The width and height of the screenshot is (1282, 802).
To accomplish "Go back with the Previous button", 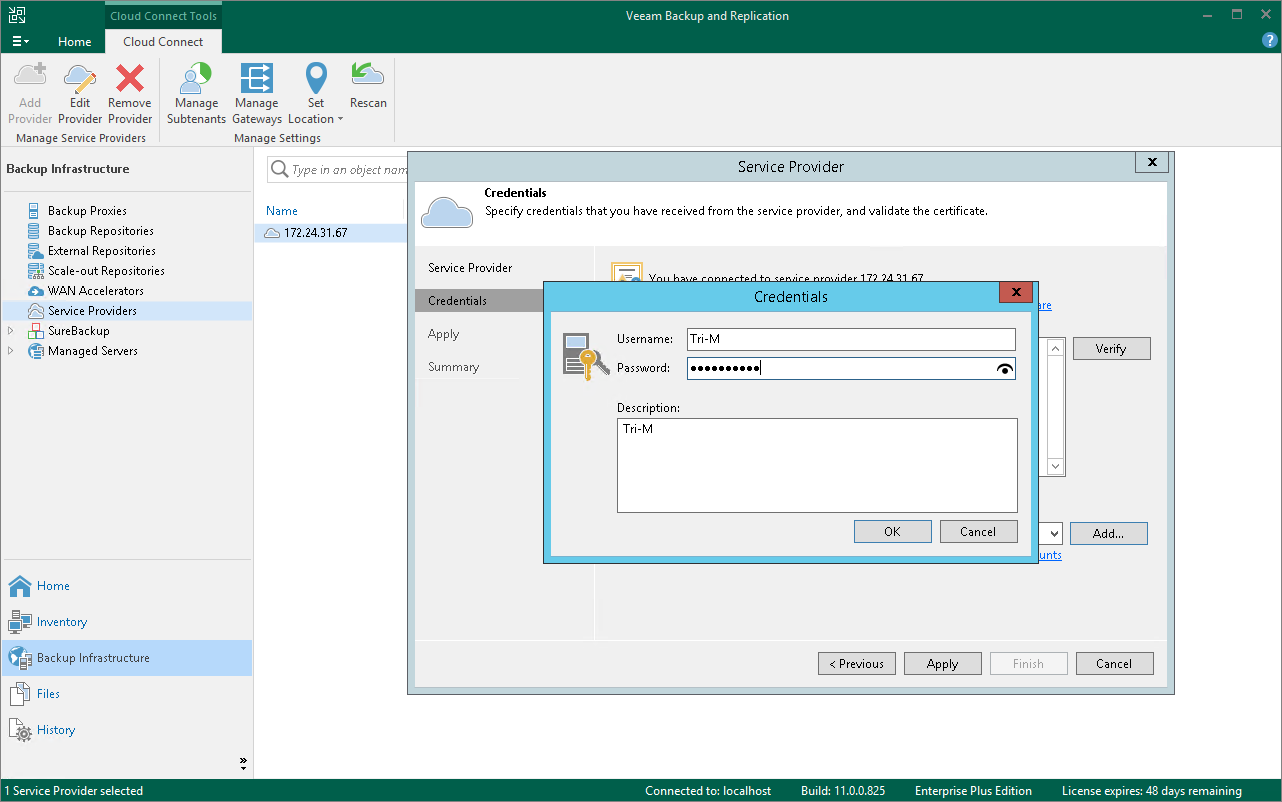I will click(857, 664).
